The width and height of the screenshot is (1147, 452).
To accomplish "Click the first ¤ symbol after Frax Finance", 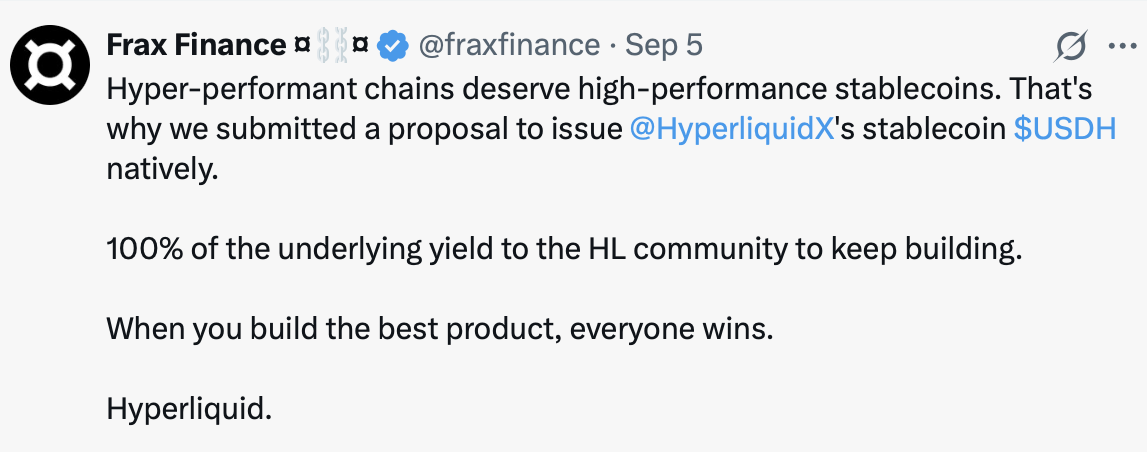I will coord(303,45).
